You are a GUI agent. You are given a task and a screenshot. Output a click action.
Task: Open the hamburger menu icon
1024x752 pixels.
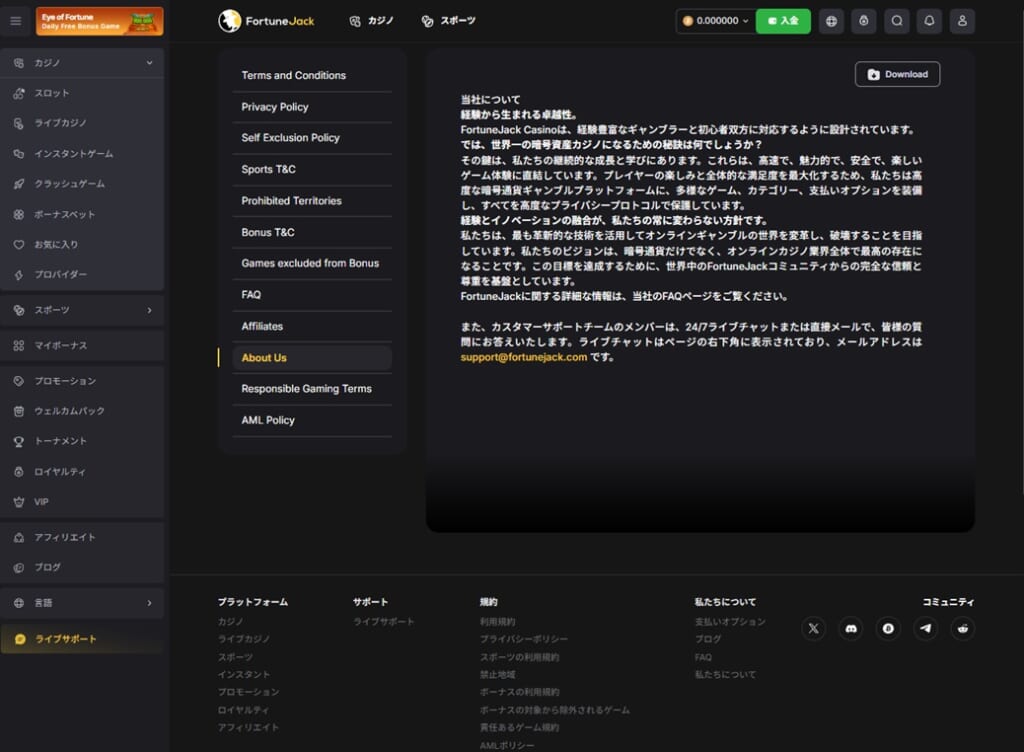click(x=16, y=21)
